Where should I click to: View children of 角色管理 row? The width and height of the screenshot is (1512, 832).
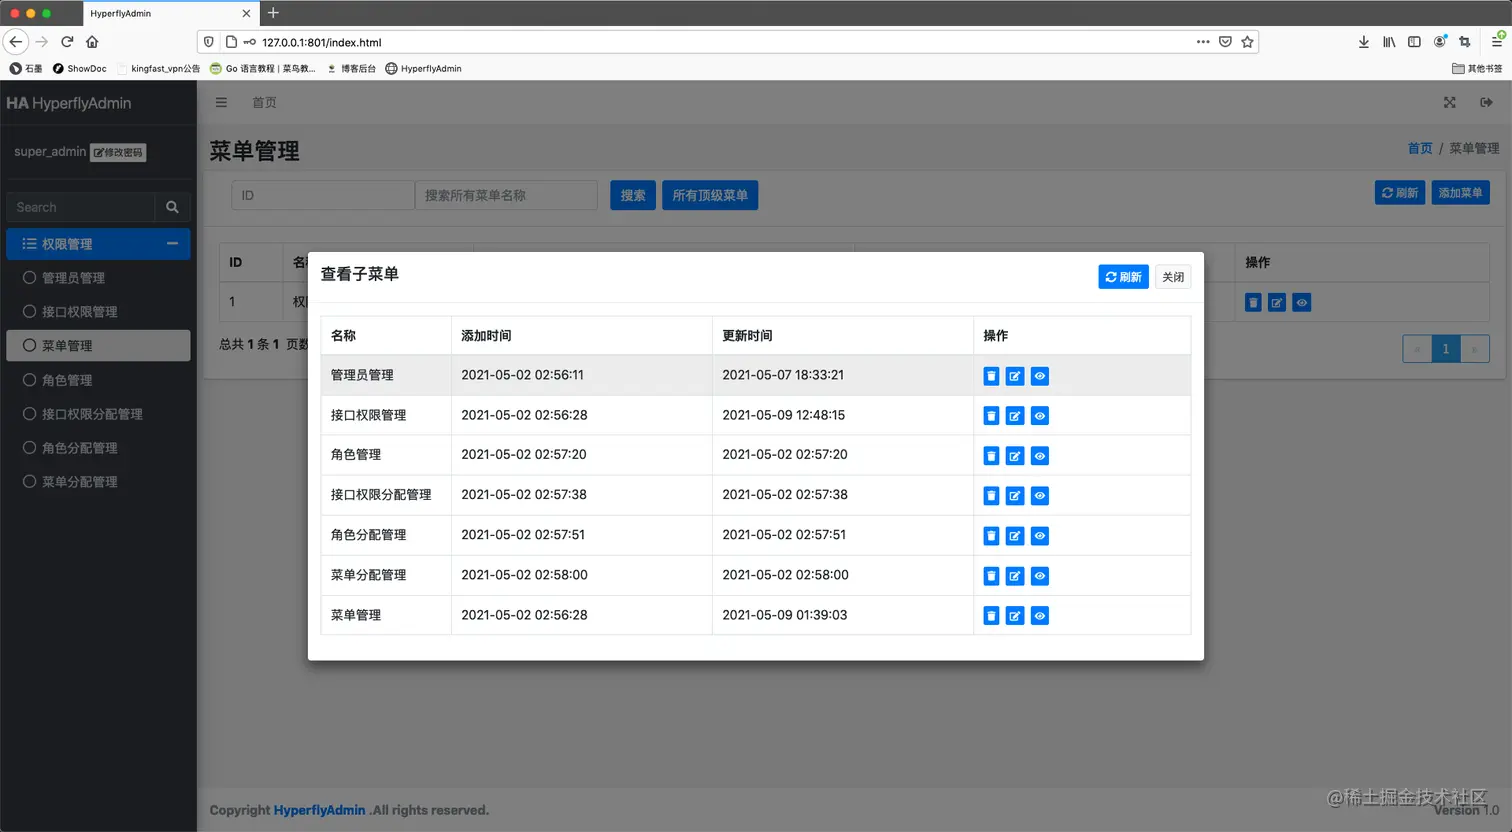(x=1040, y=456)
